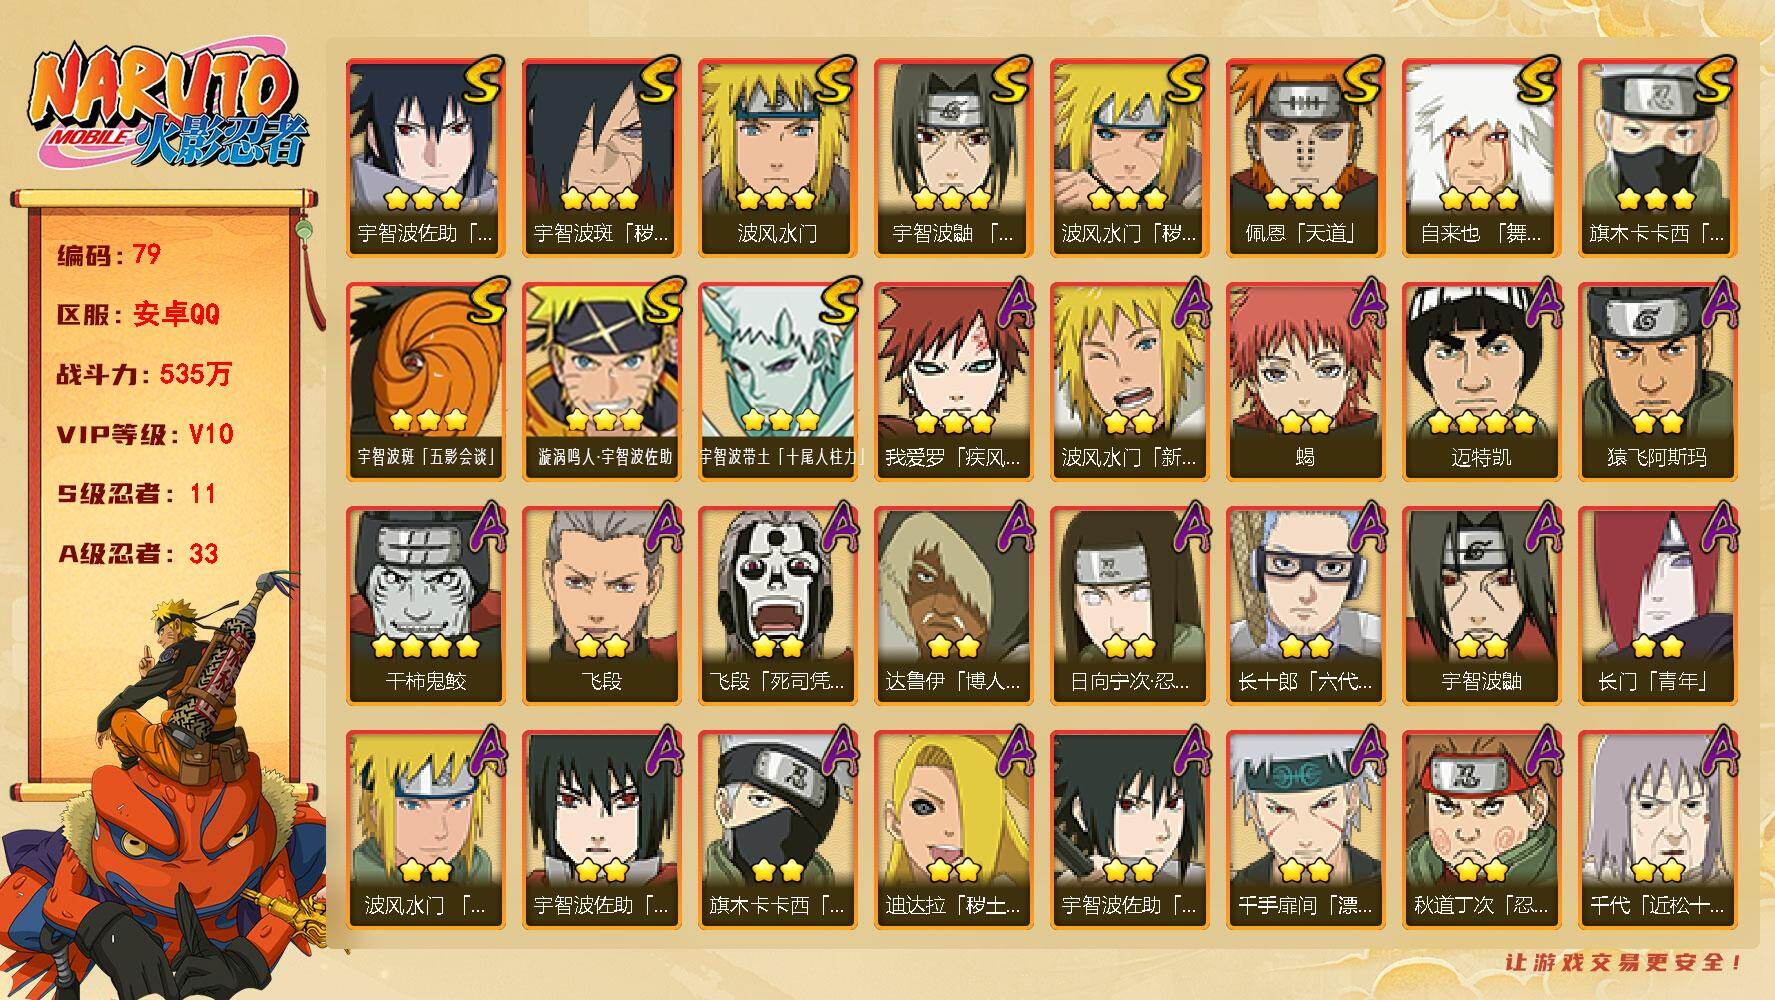Click the 让游戏交易更安全 slogan text
Screen dimensions: 1775x1000
pos(1625,962)
